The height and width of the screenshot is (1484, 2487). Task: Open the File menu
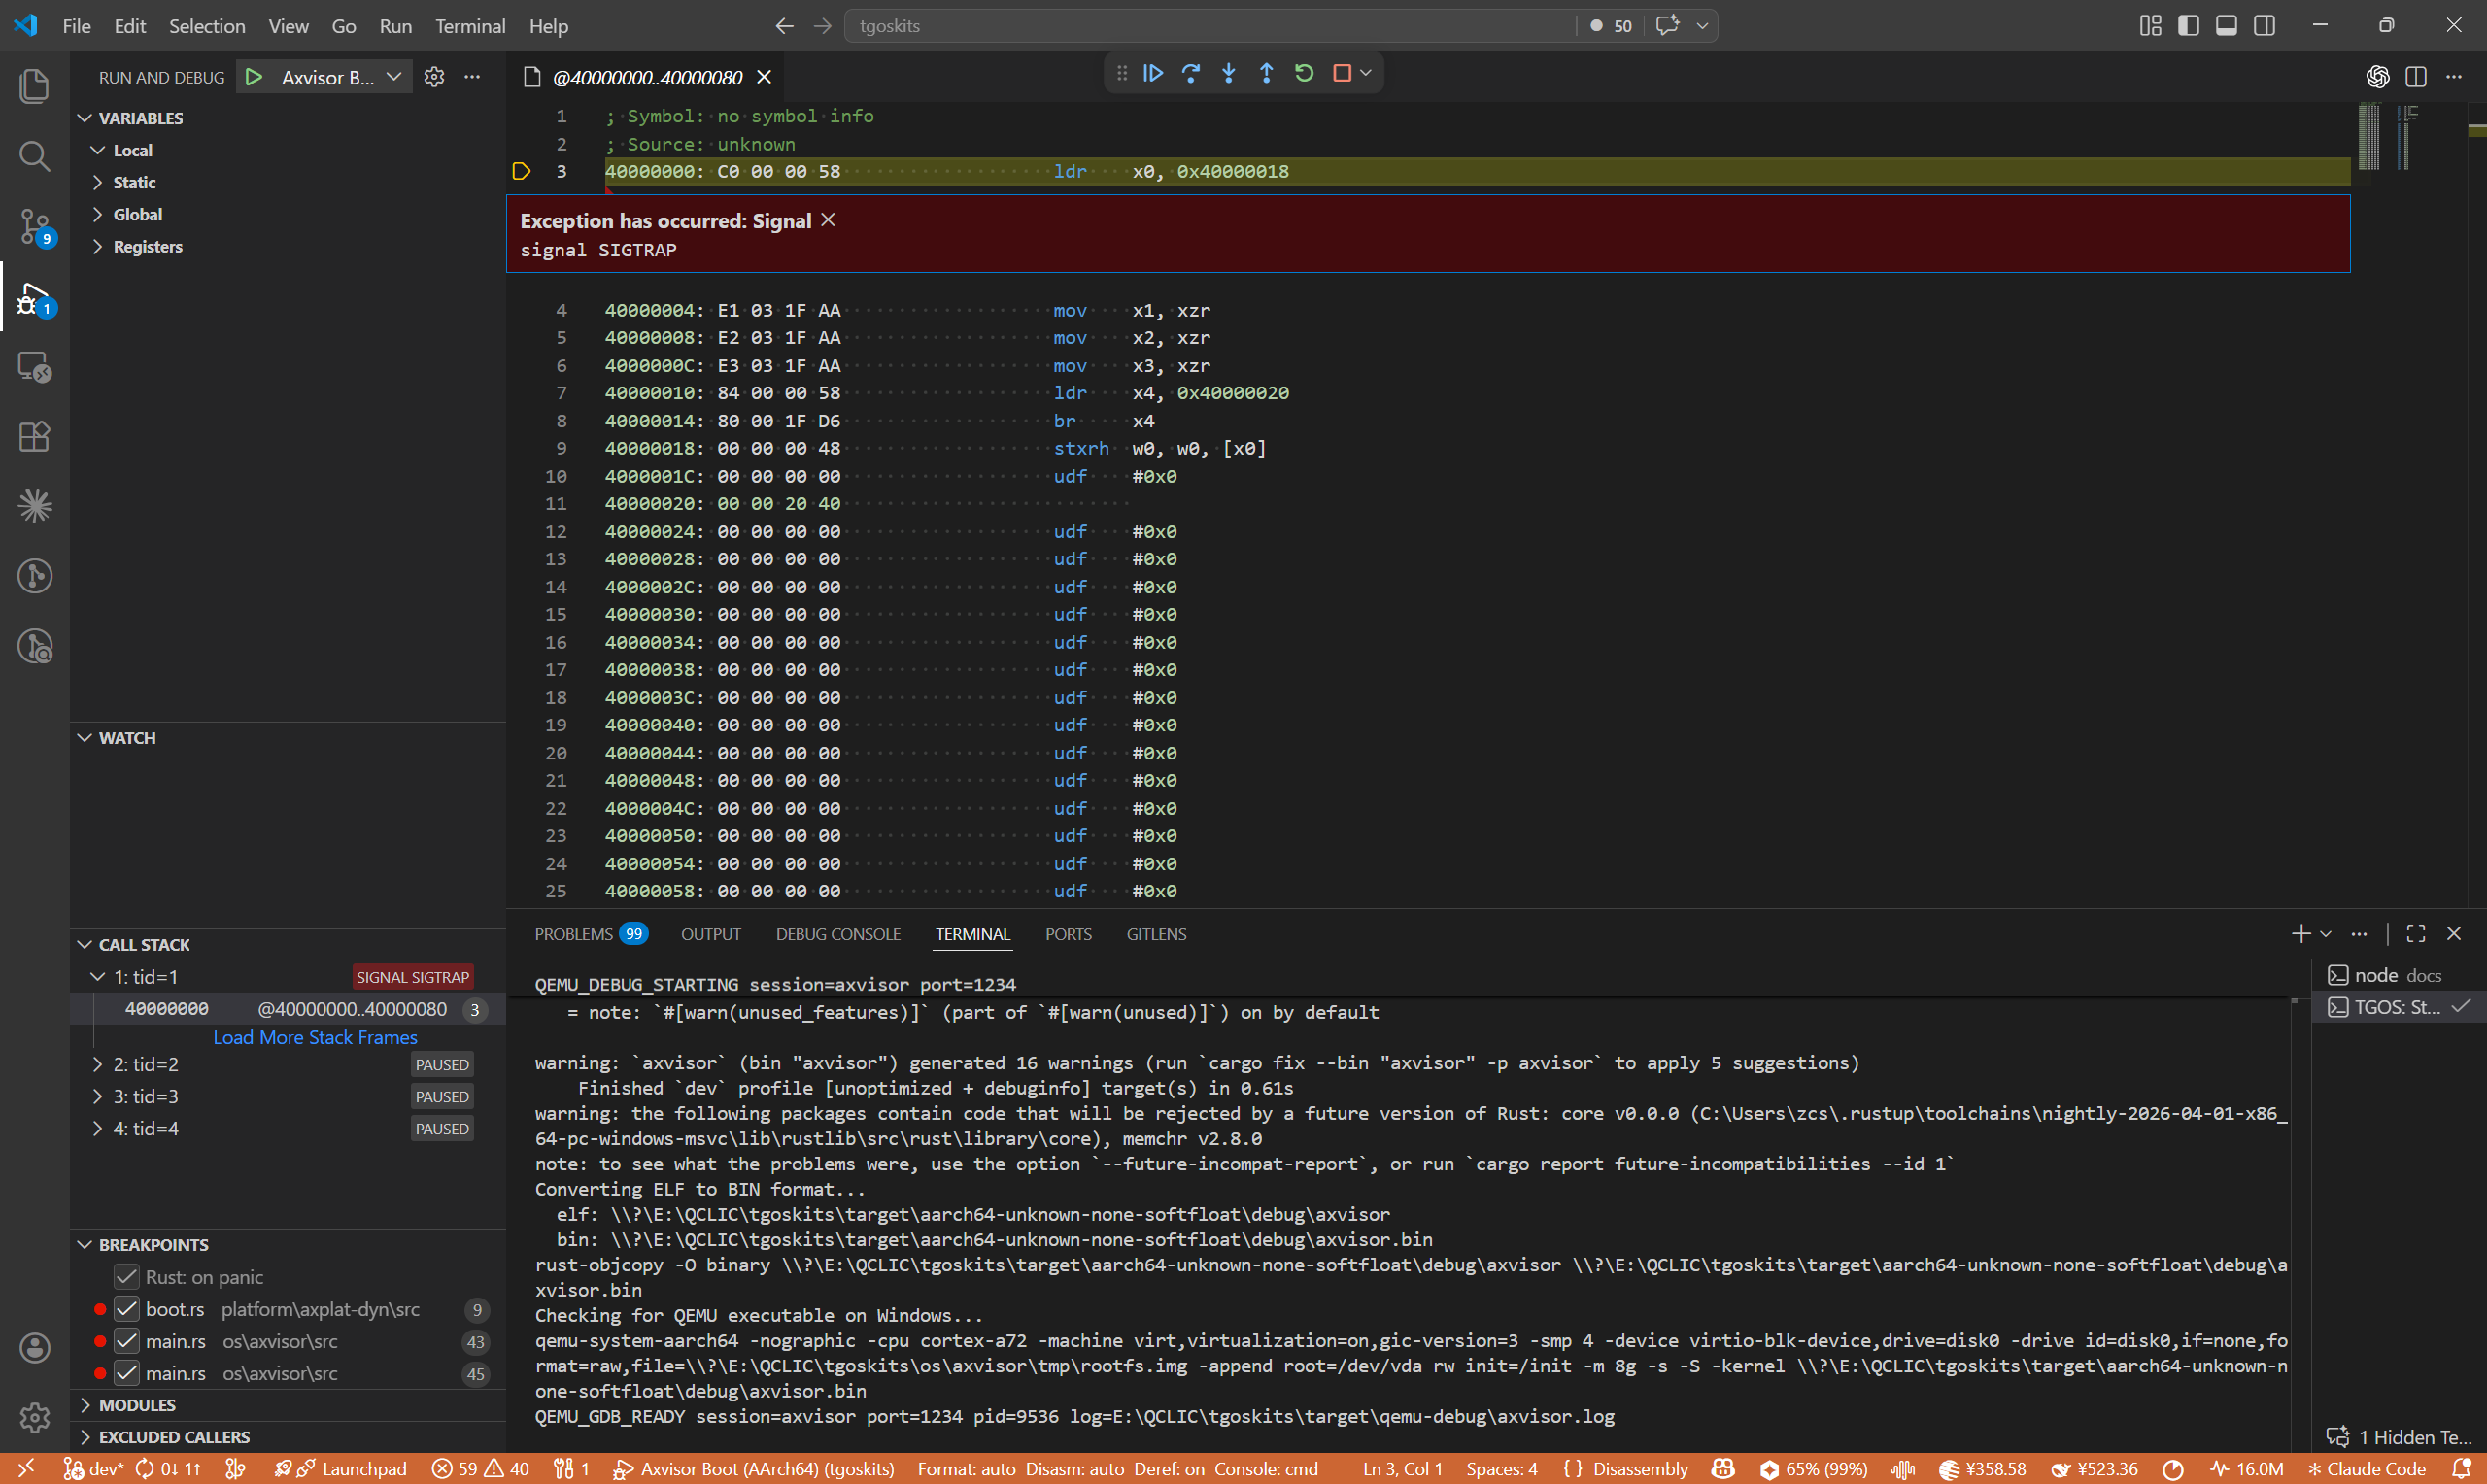(x=76, y=26)
